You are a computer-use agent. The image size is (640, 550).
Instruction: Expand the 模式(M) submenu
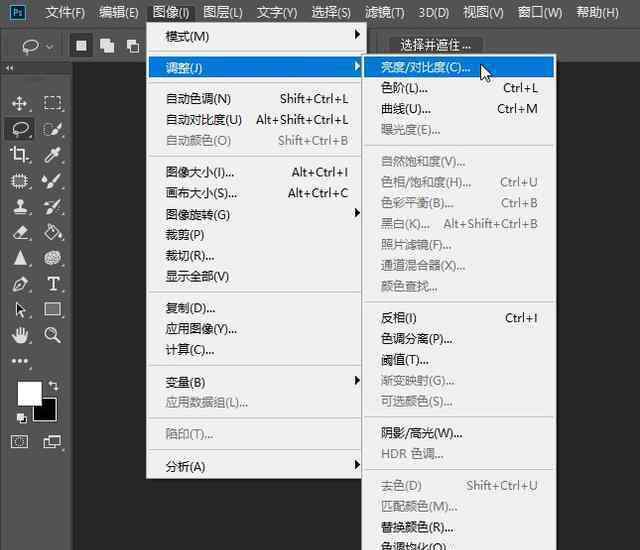click(256, 36)
